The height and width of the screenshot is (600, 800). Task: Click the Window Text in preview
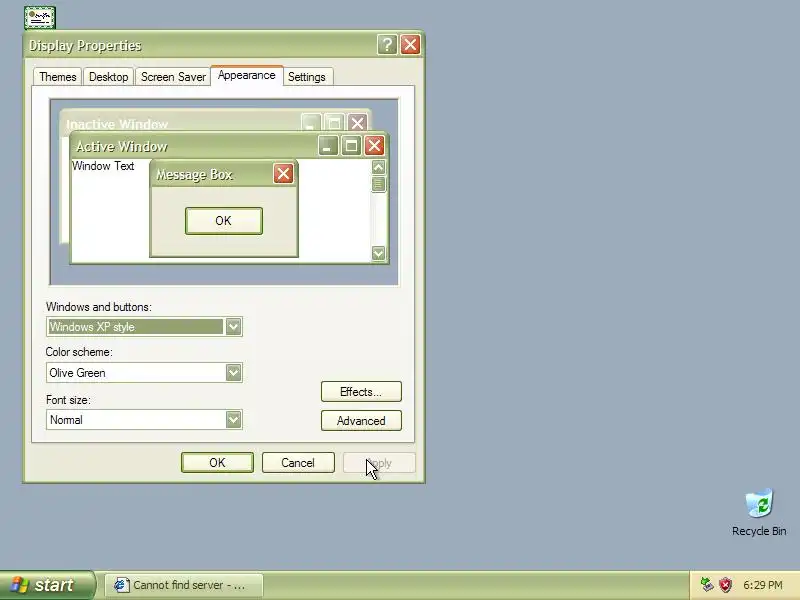click(103, 166)
